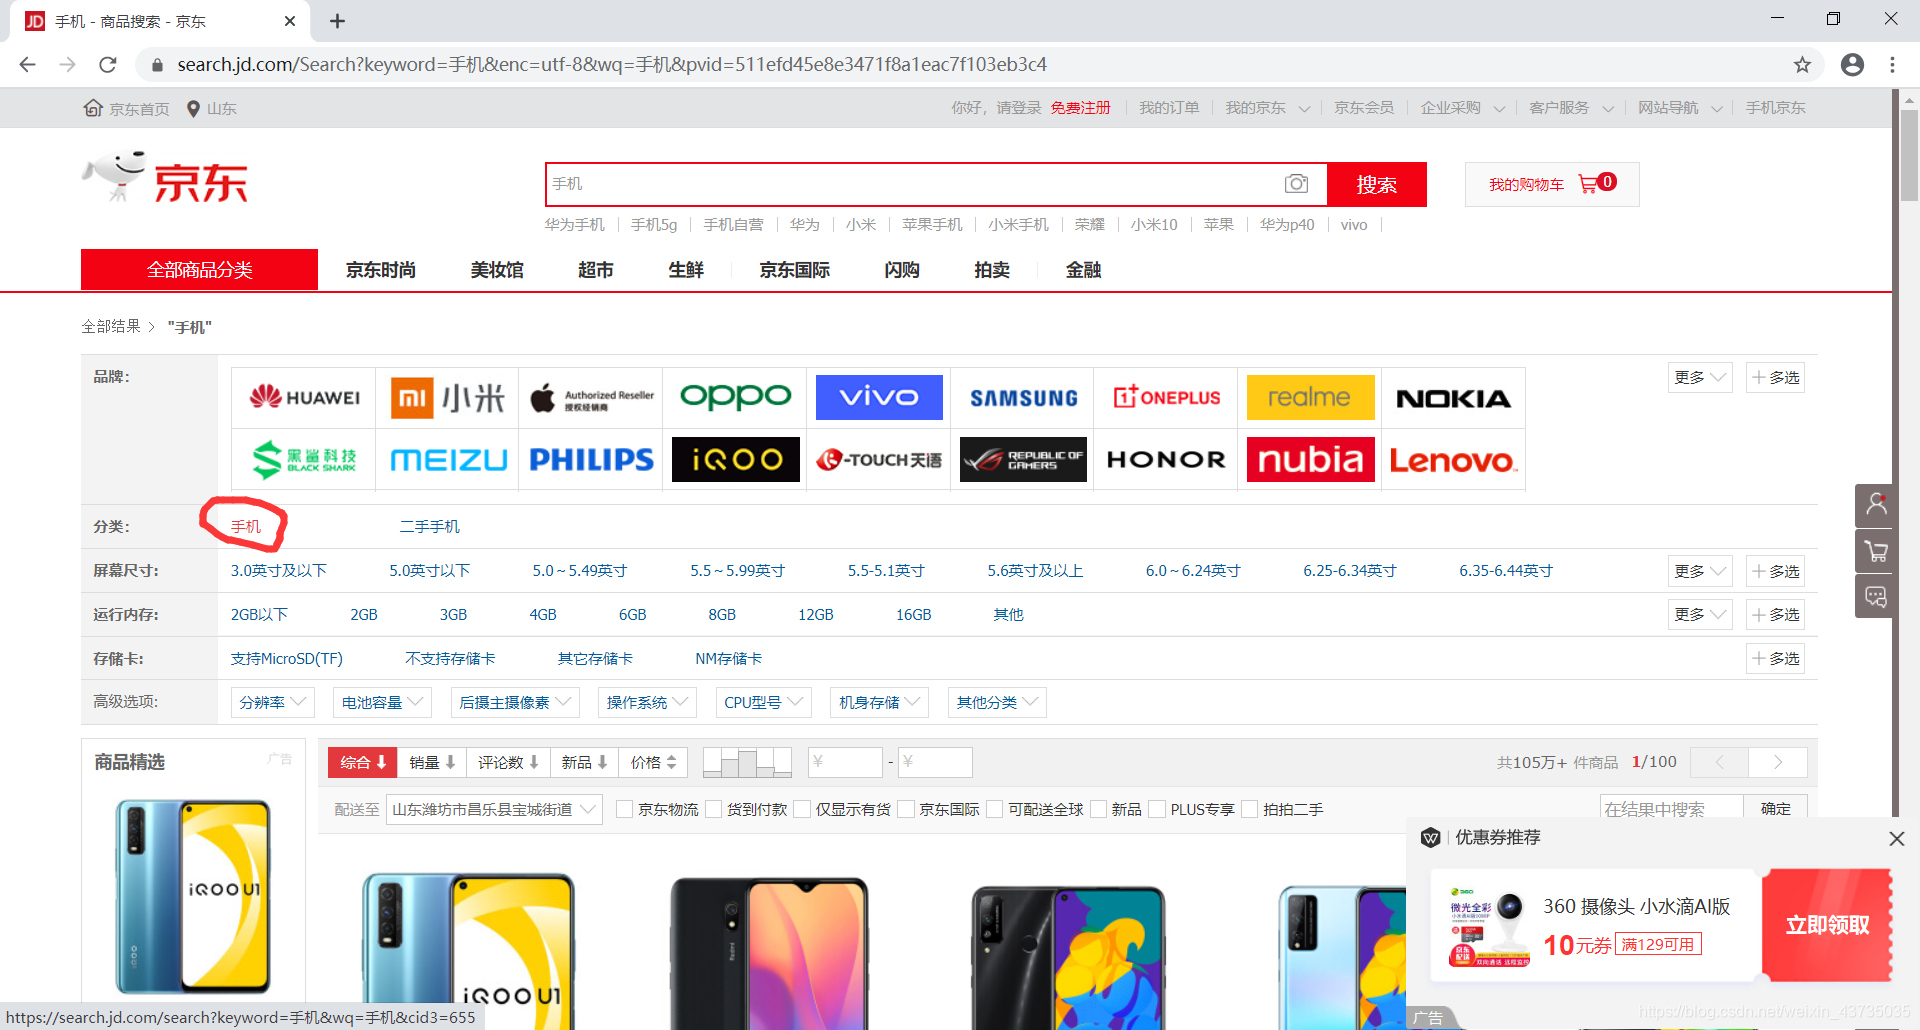Check the 仅显示有货 checkbox

(x=802, y=809)
